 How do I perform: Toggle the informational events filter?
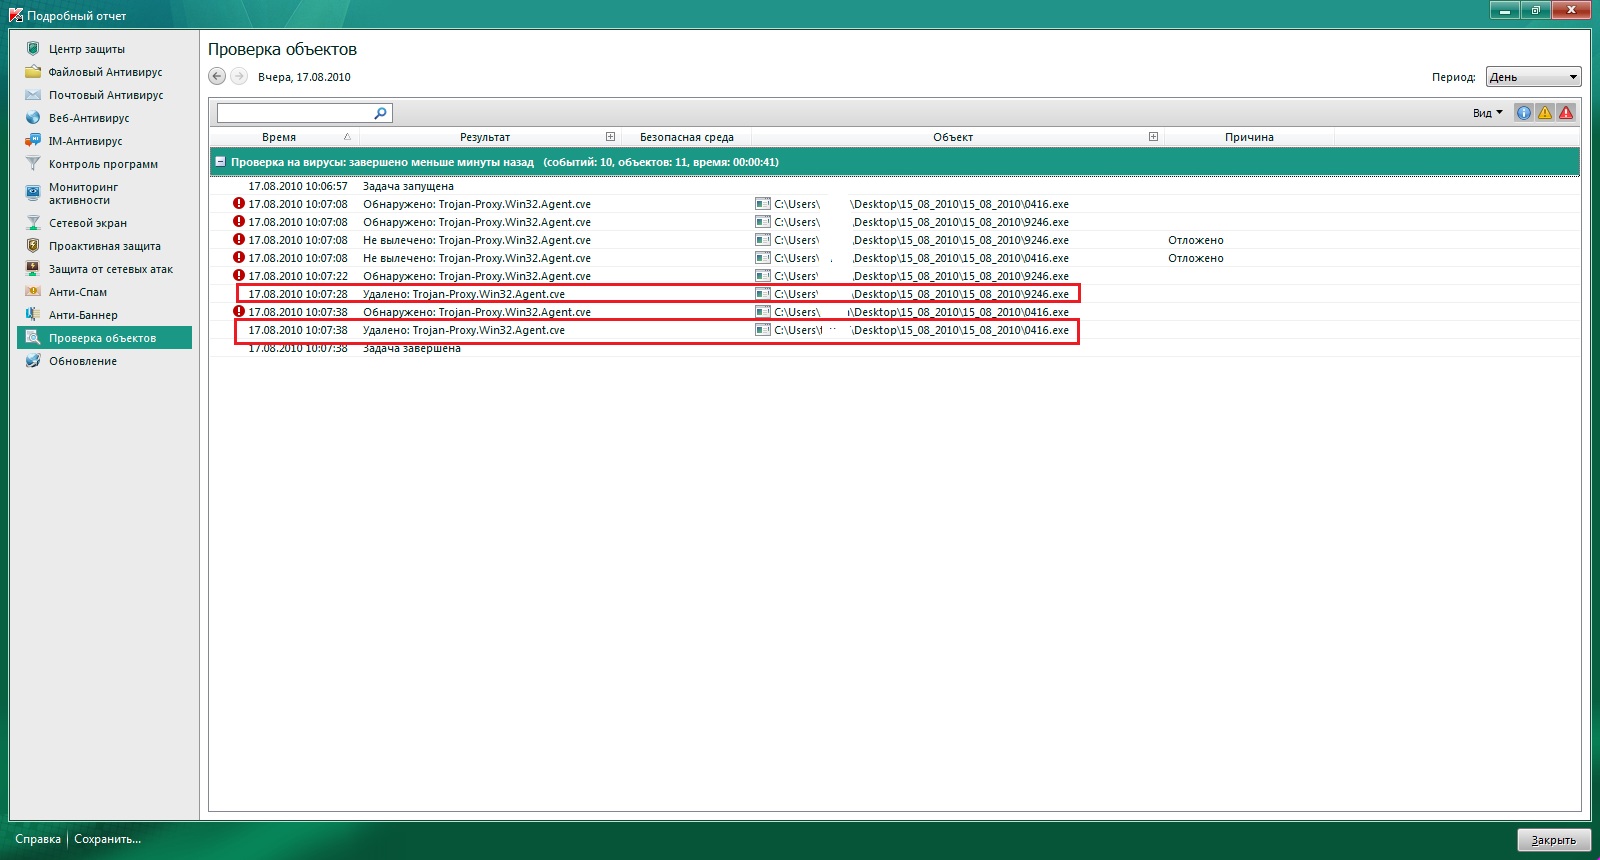(x=1524, y=112)
